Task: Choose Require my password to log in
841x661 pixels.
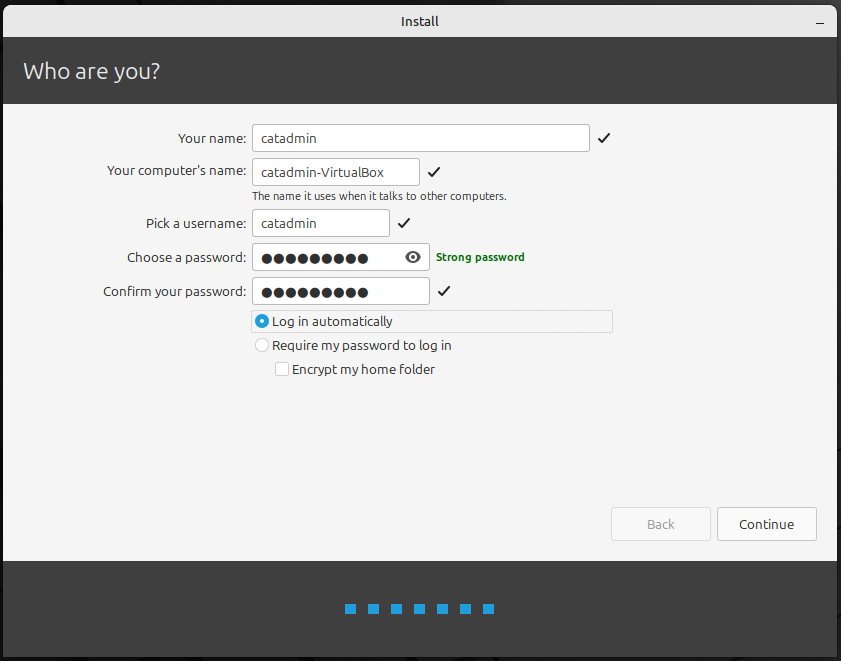Action: click(x=263, y=345)
